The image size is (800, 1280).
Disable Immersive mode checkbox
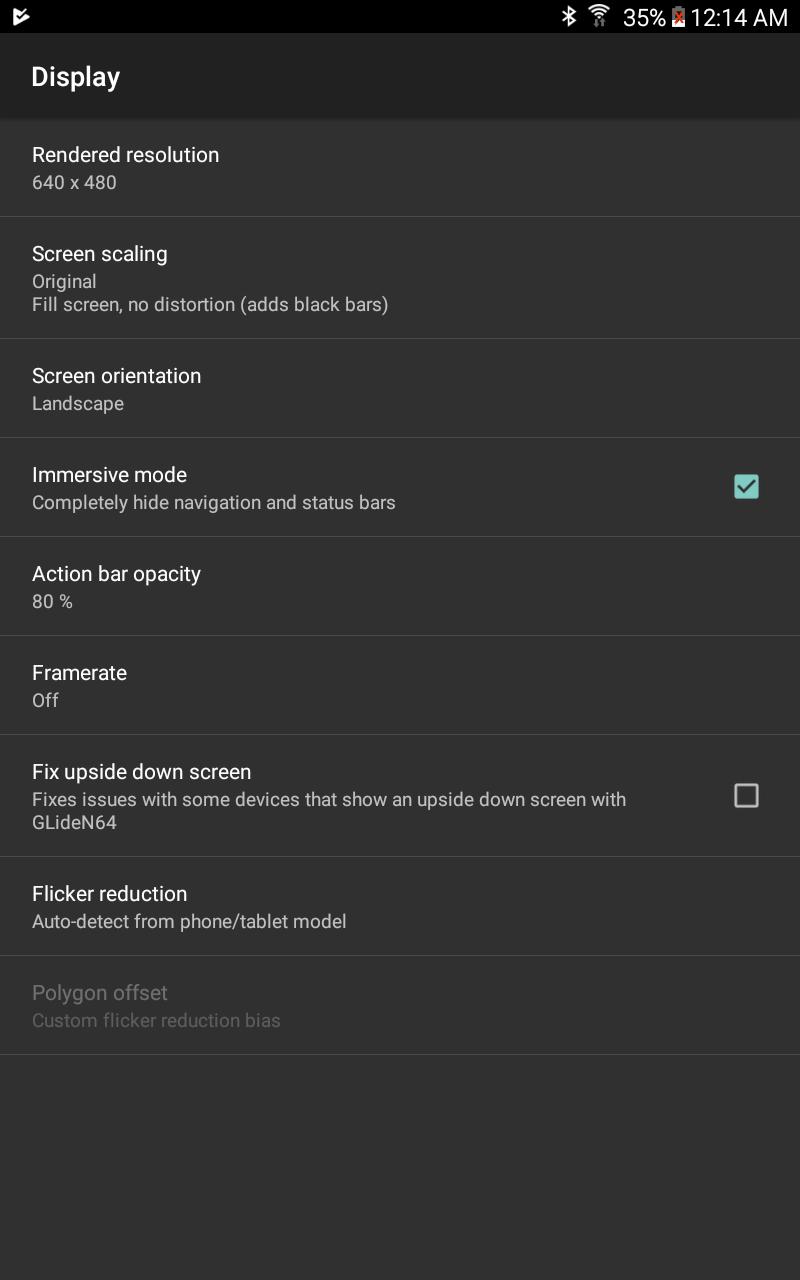[x=746, y=487]
